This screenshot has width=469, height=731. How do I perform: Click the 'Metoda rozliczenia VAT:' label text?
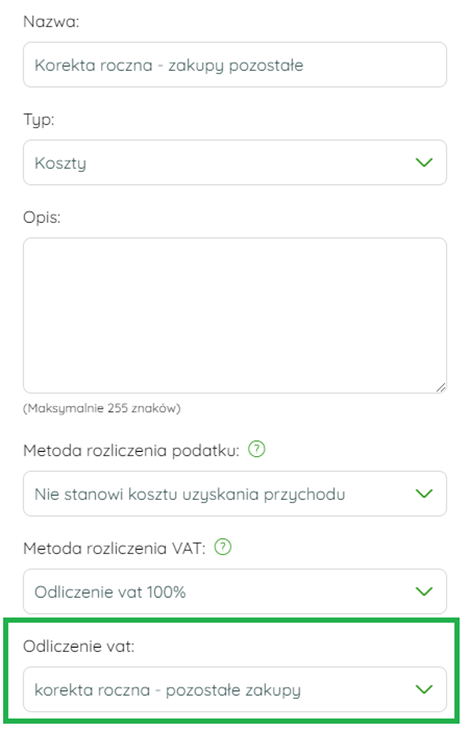click(x=114, y=549)
